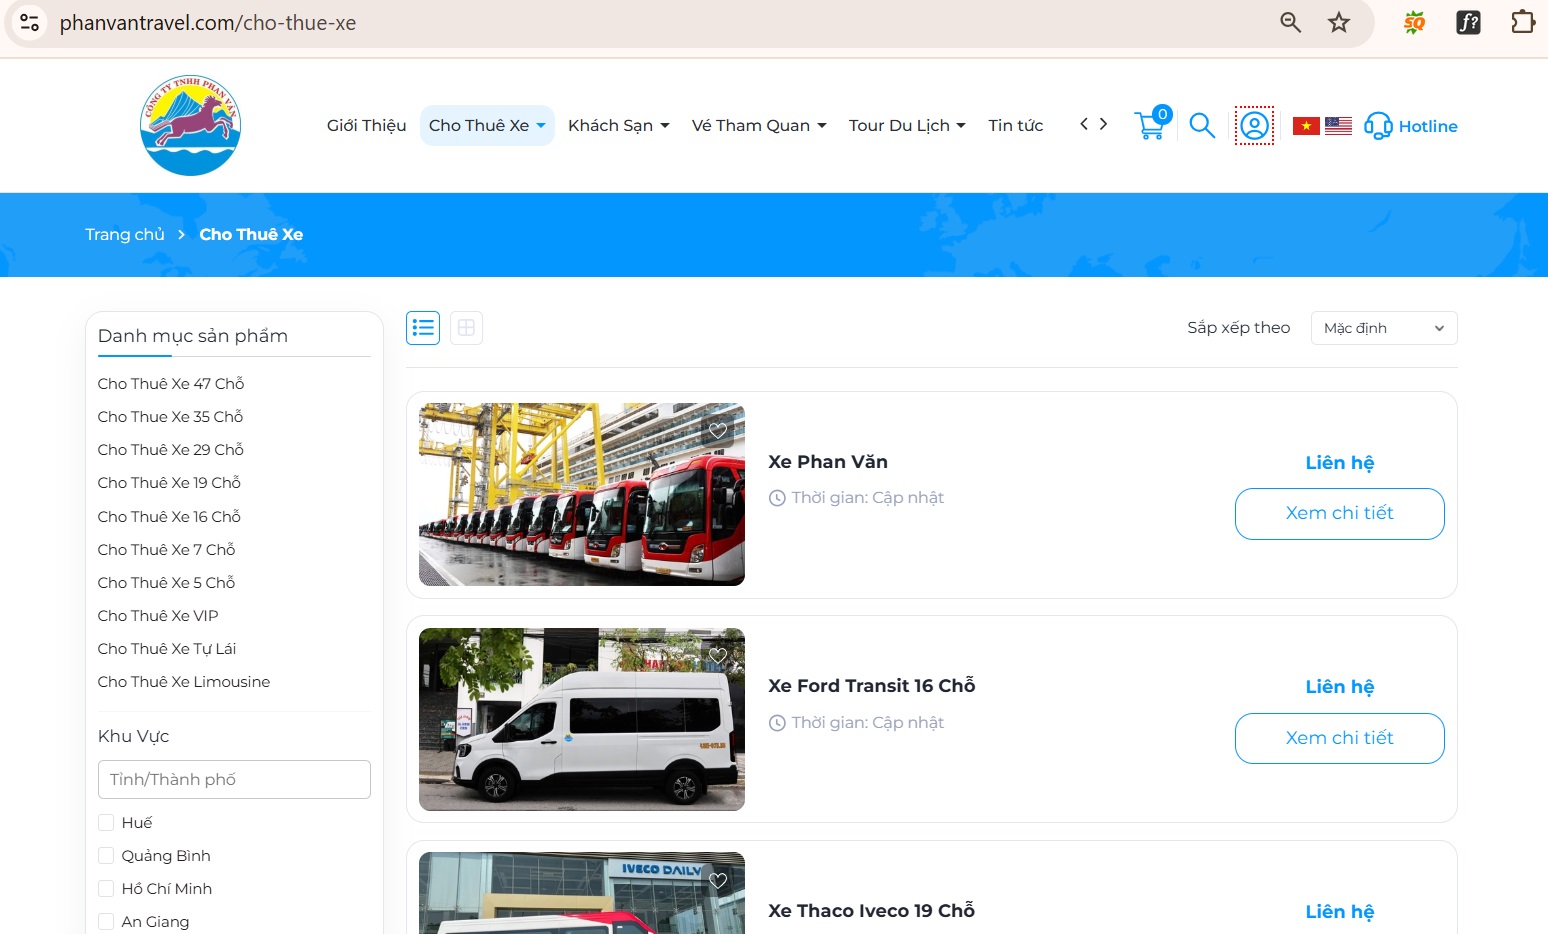Screen dimensions: 1548x934
Task: Switch to grid view layout
Action: point(466,327)
